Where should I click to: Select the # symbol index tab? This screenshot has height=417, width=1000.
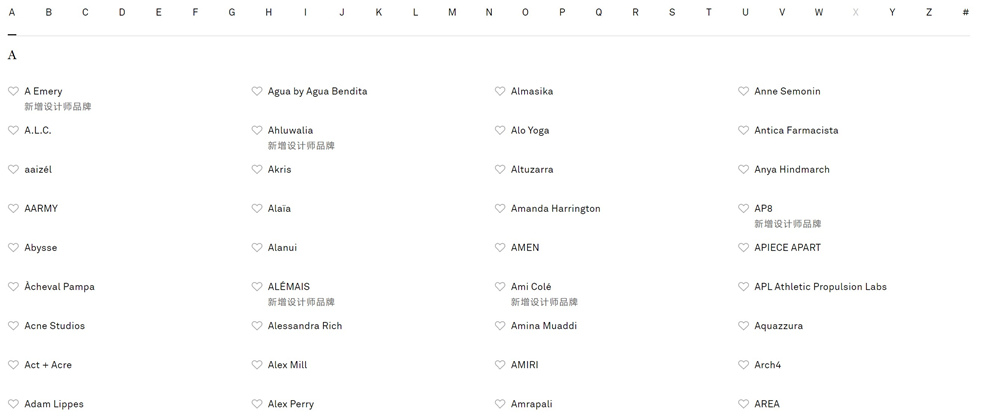point(966,12)
